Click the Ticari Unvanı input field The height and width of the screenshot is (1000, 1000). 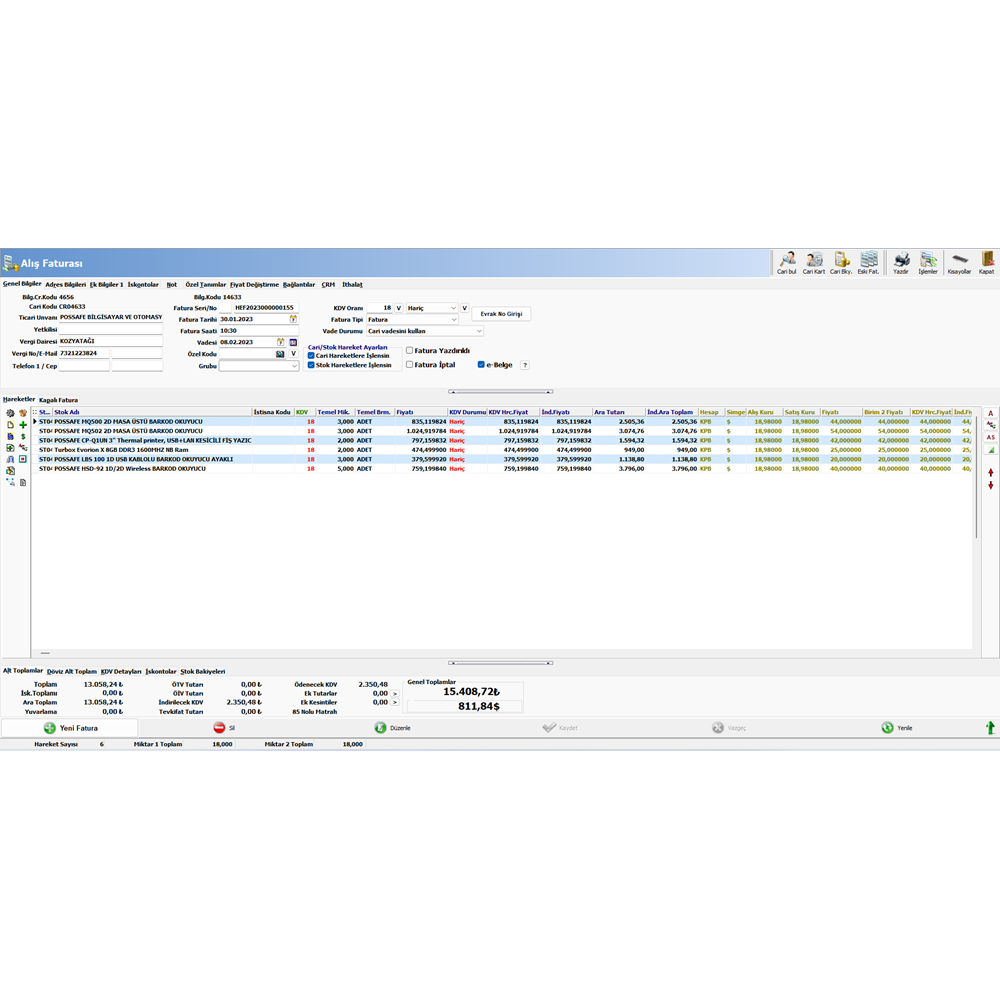click(110, 317)
